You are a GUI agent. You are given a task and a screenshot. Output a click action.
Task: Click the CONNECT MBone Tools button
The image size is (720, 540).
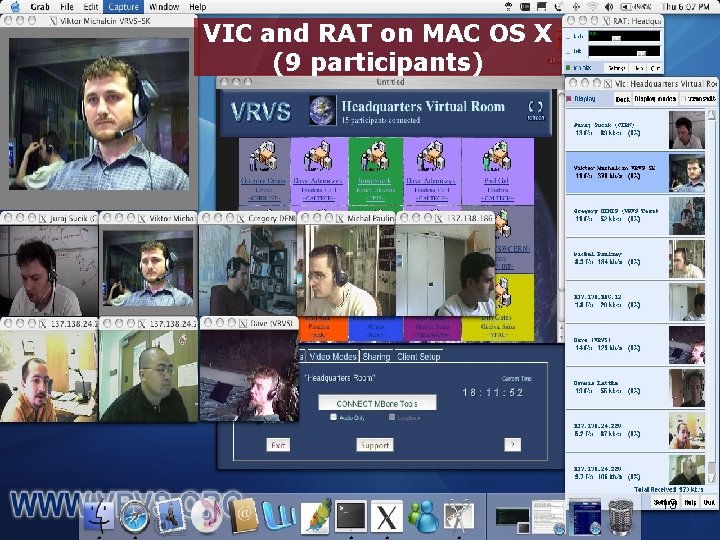point(377,403)
